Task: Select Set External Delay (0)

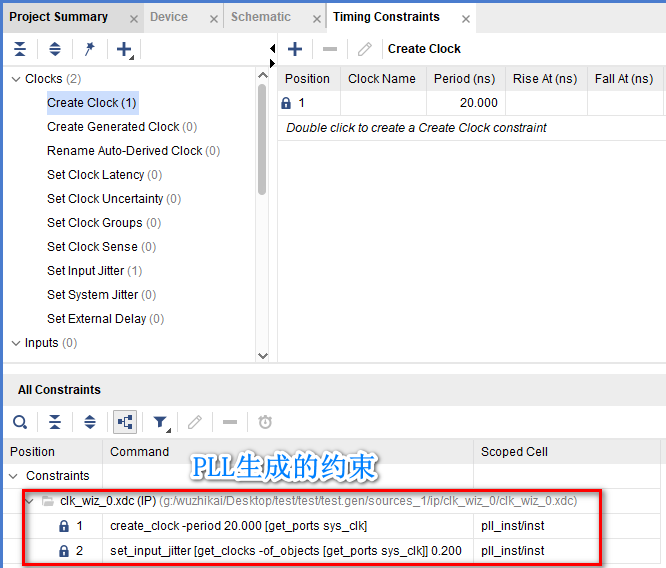Action: (105, 319)
